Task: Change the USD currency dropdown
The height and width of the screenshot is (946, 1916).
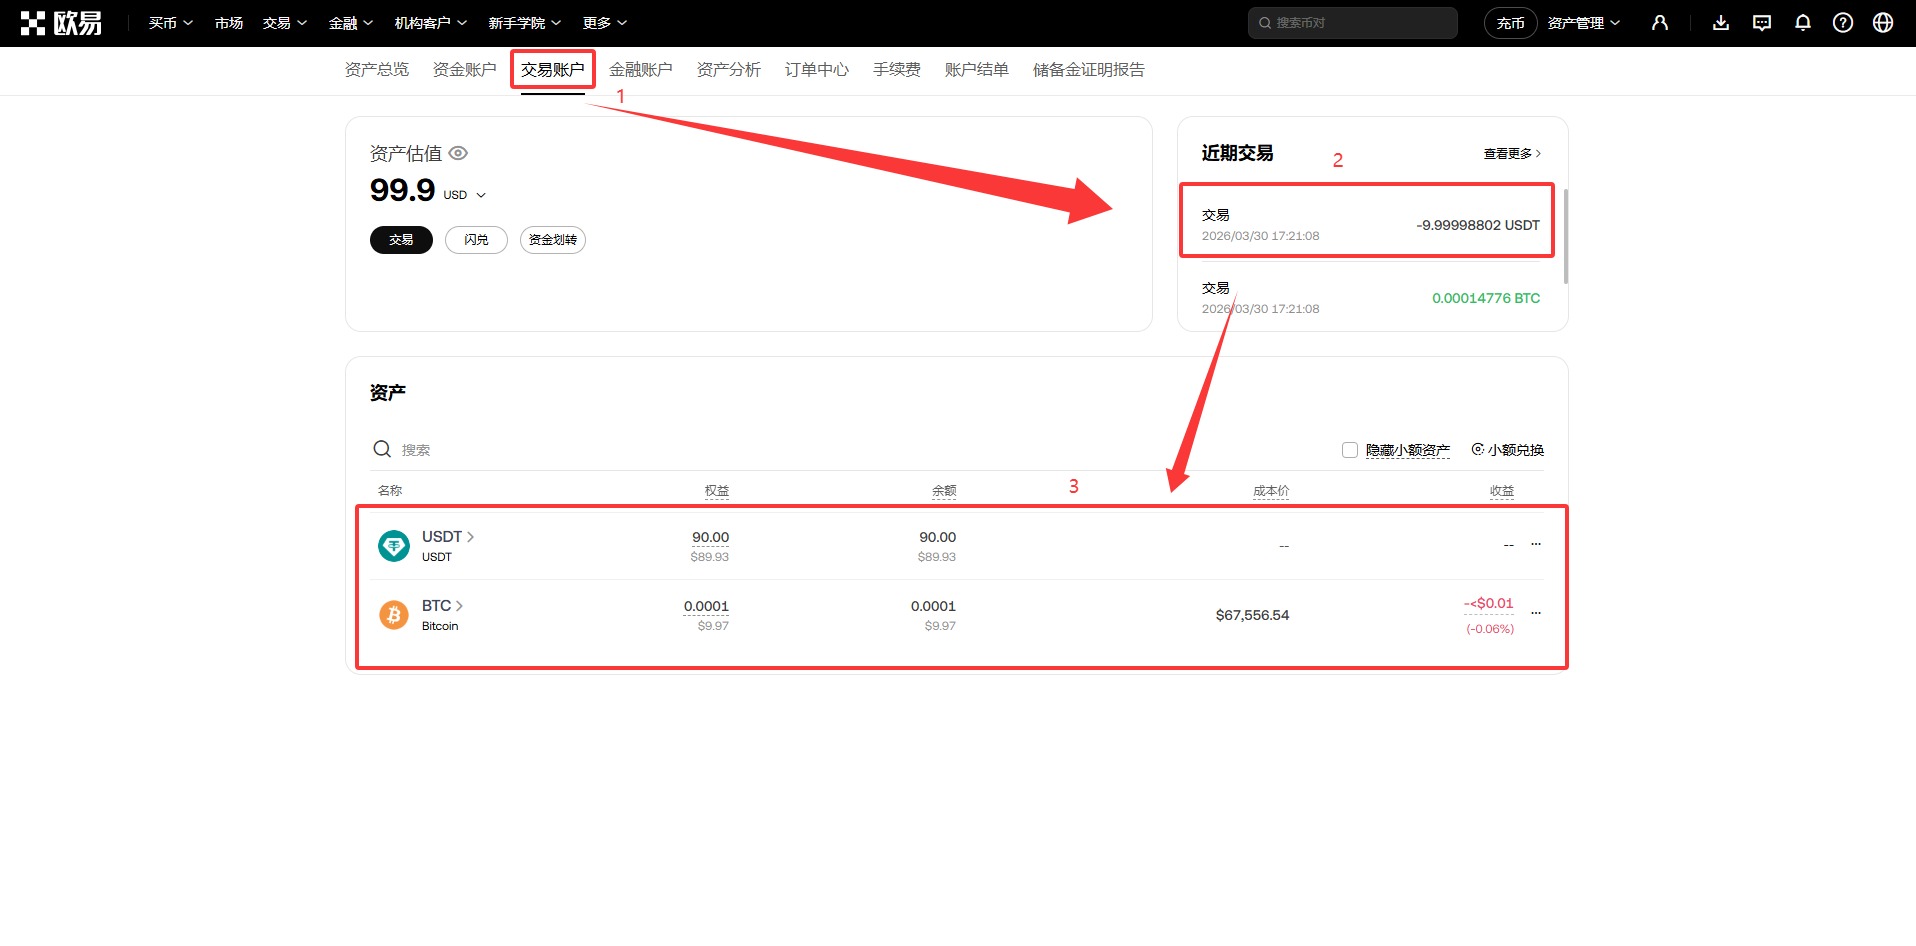Action: [465, 195]
